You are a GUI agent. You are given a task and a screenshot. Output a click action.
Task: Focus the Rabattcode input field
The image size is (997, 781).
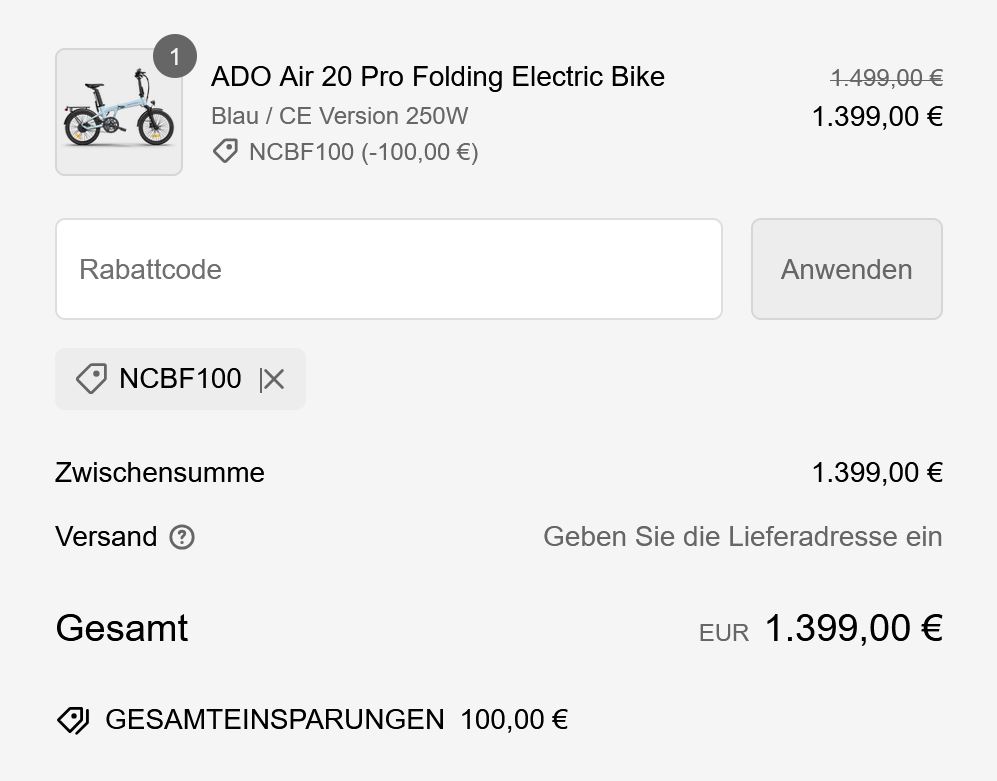388,269
